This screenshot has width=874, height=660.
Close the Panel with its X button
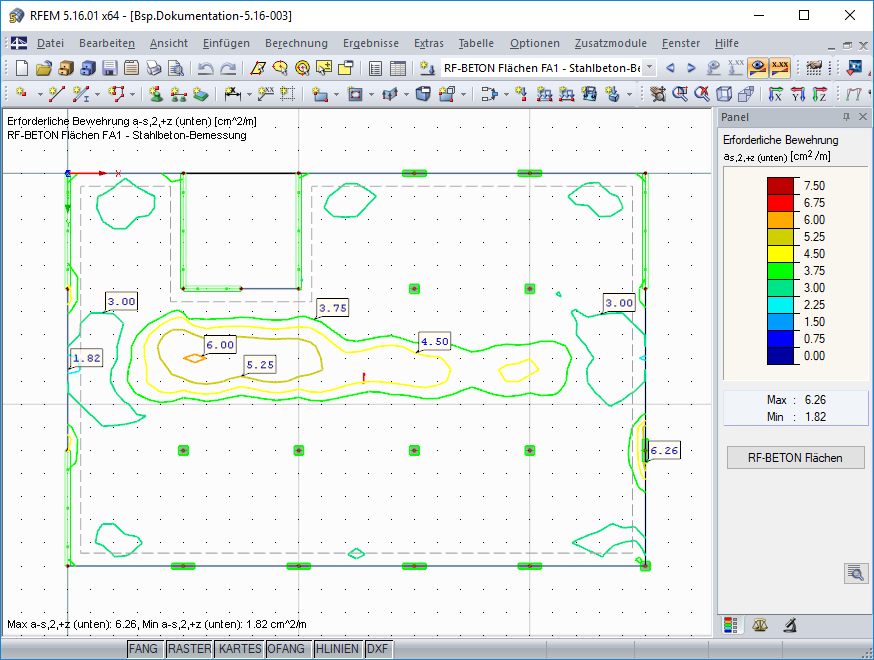click(x=863, y=117)
